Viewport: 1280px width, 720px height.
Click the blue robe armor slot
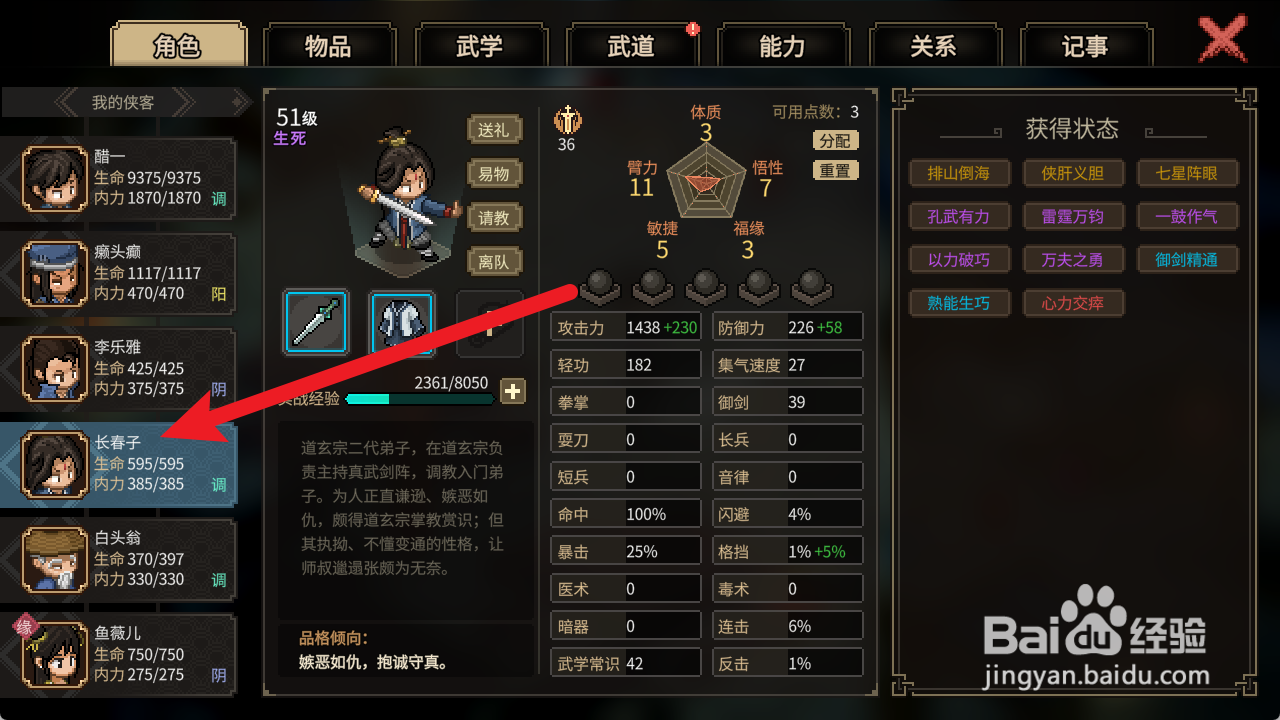coord(403,323)
